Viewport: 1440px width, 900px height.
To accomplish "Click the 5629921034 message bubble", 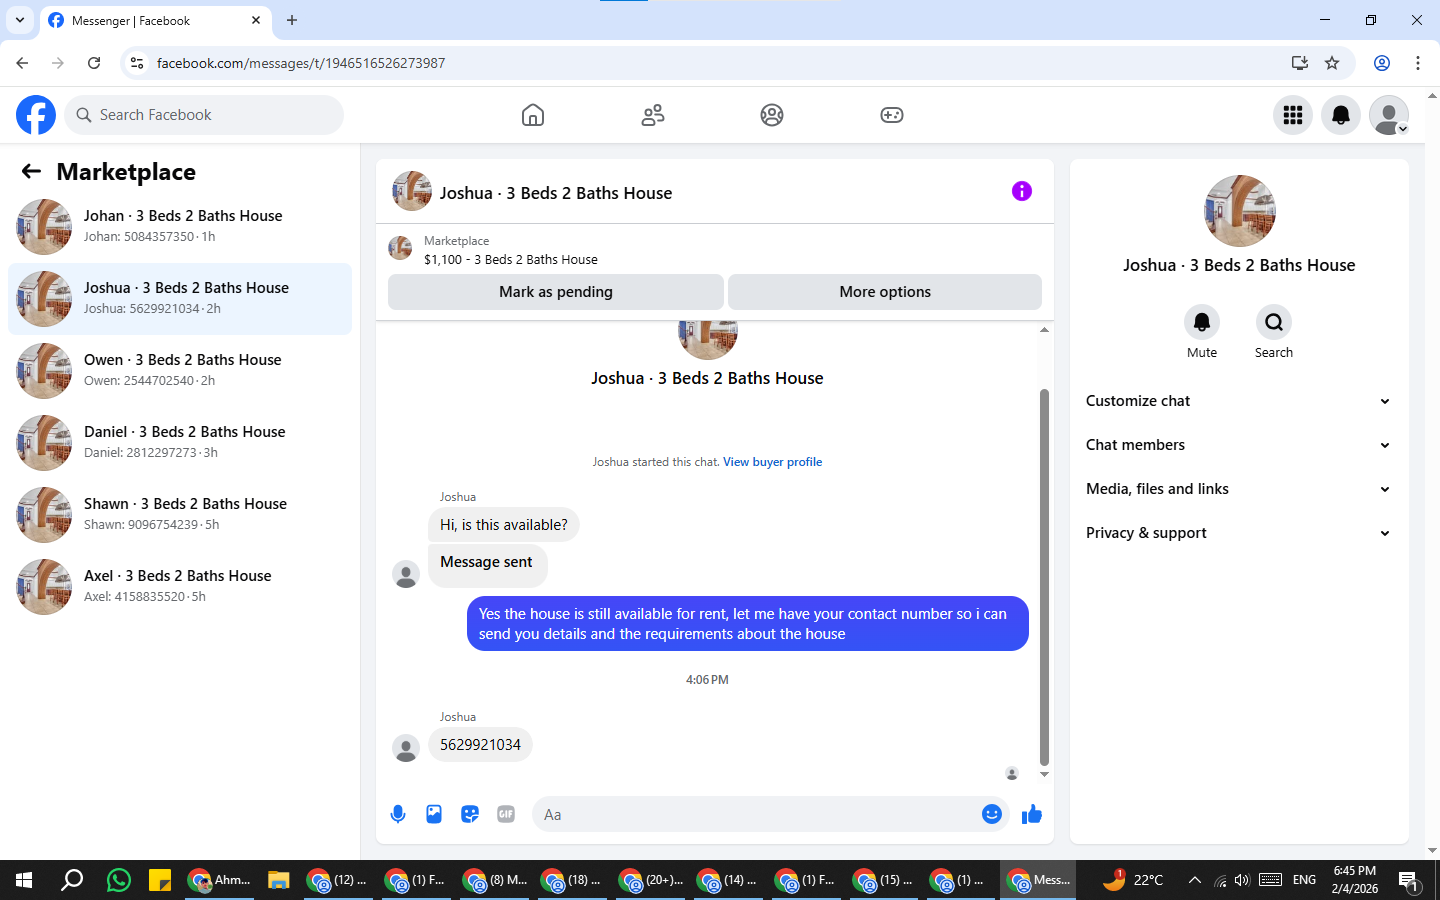I will click(480, 745).
